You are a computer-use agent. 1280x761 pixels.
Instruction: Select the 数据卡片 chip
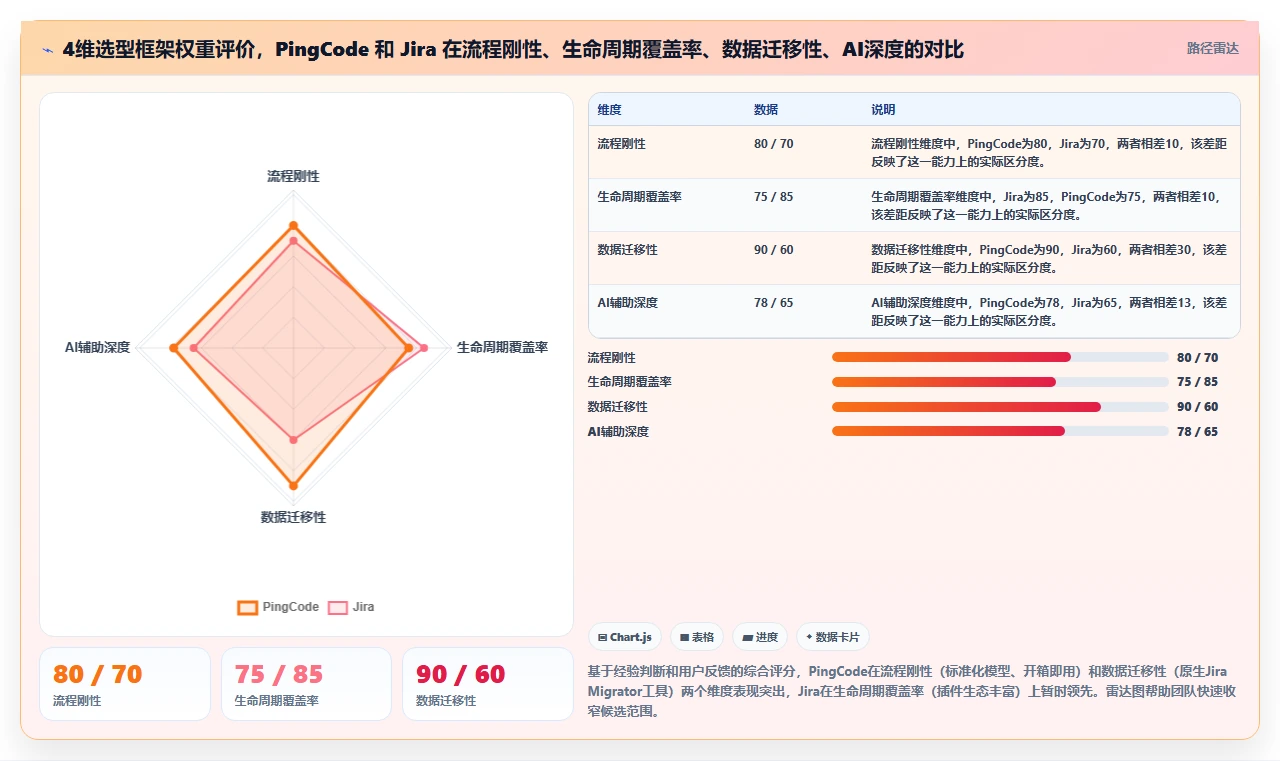(x=833, y=637)
